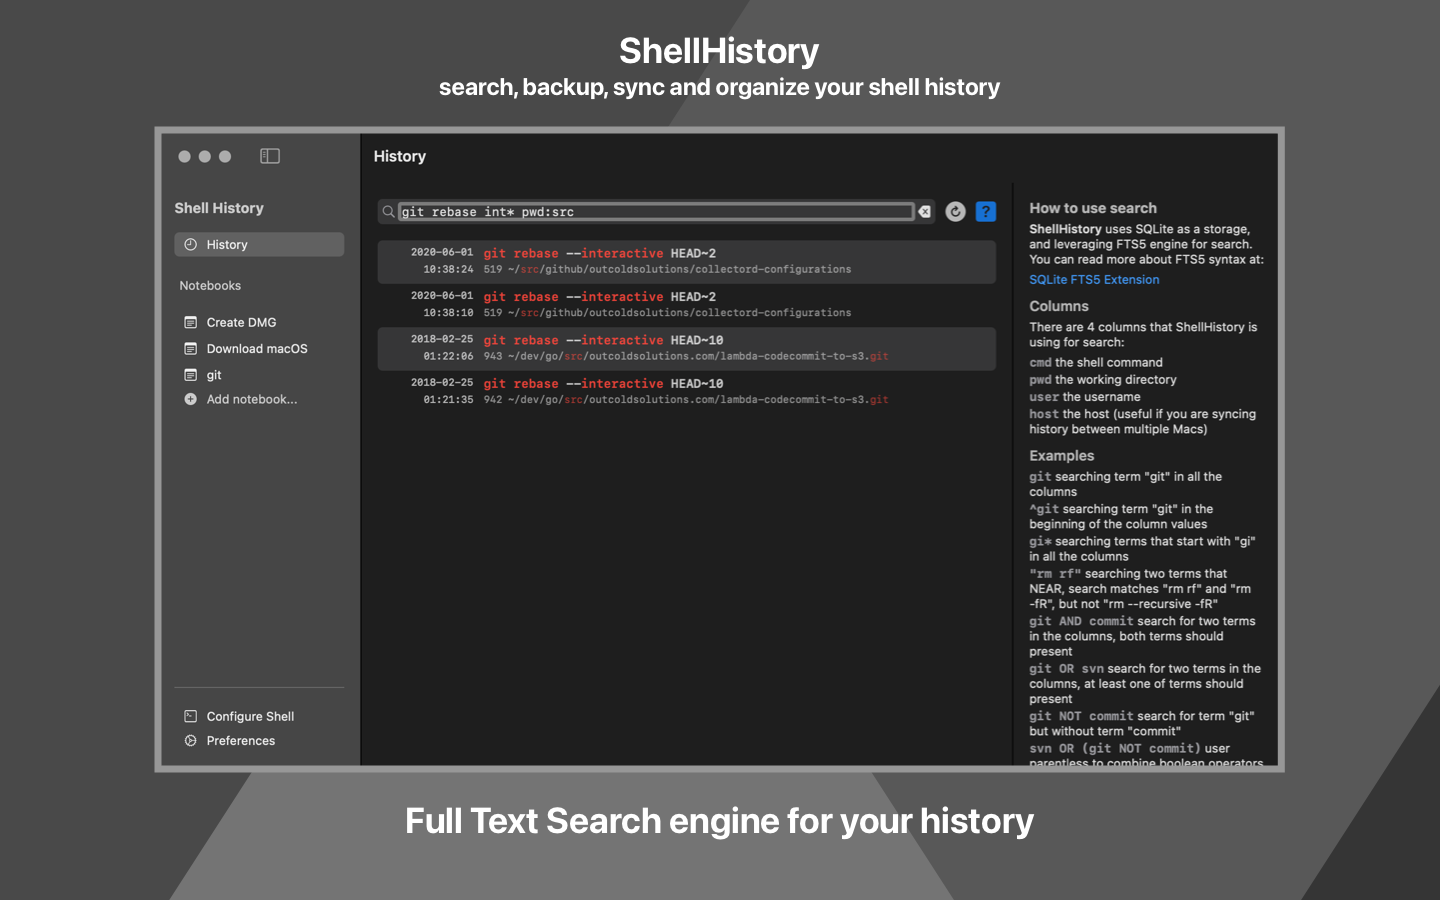The height and width of the screenshot is (900, 1440).
Task: Click inside the history search field
Action: [x=656, y=212]
